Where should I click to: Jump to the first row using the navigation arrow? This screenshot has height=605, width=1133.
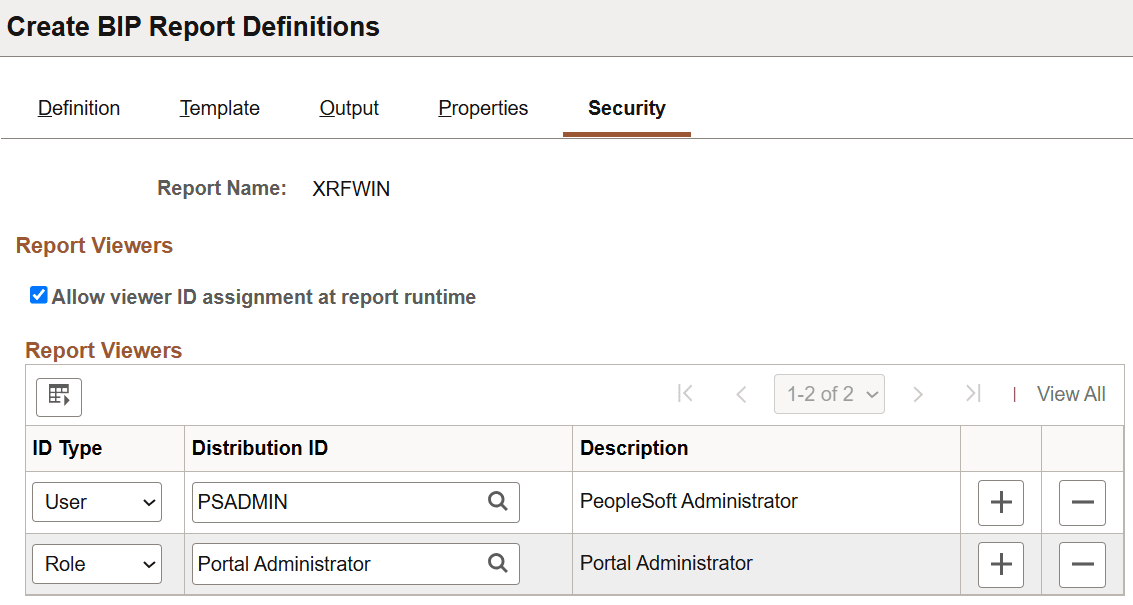[685, 394]
